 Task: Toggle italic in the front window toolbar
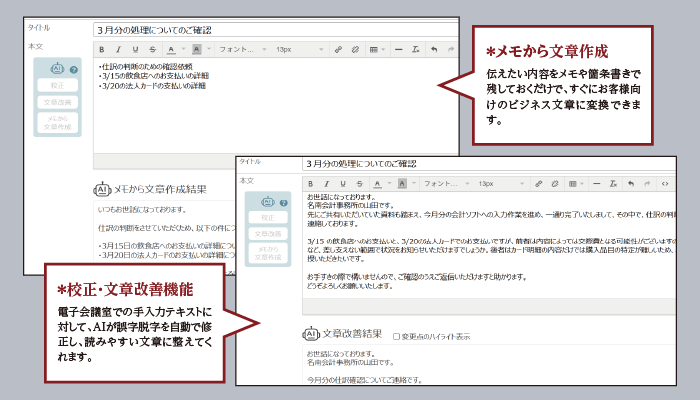327,183
